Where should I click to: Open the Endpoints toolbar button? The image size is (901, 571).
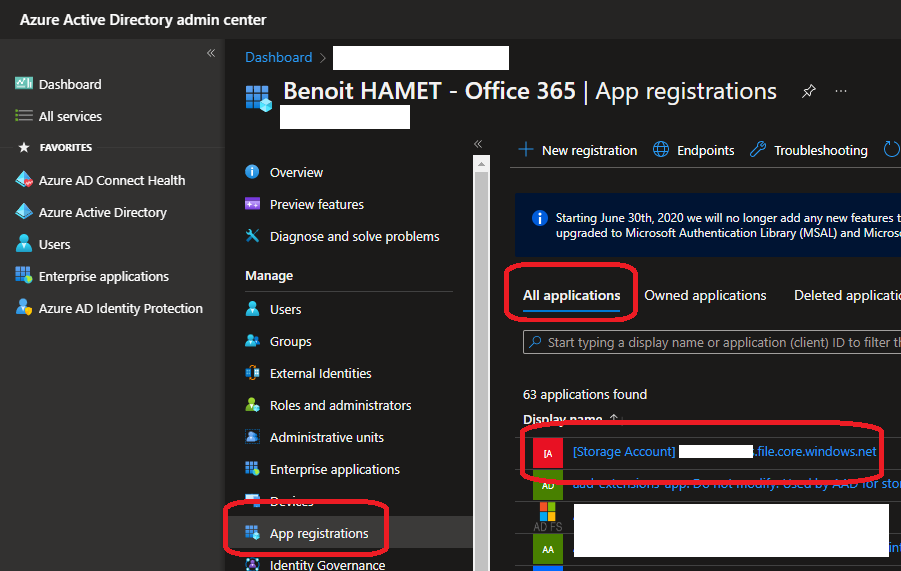coord(694,150)
